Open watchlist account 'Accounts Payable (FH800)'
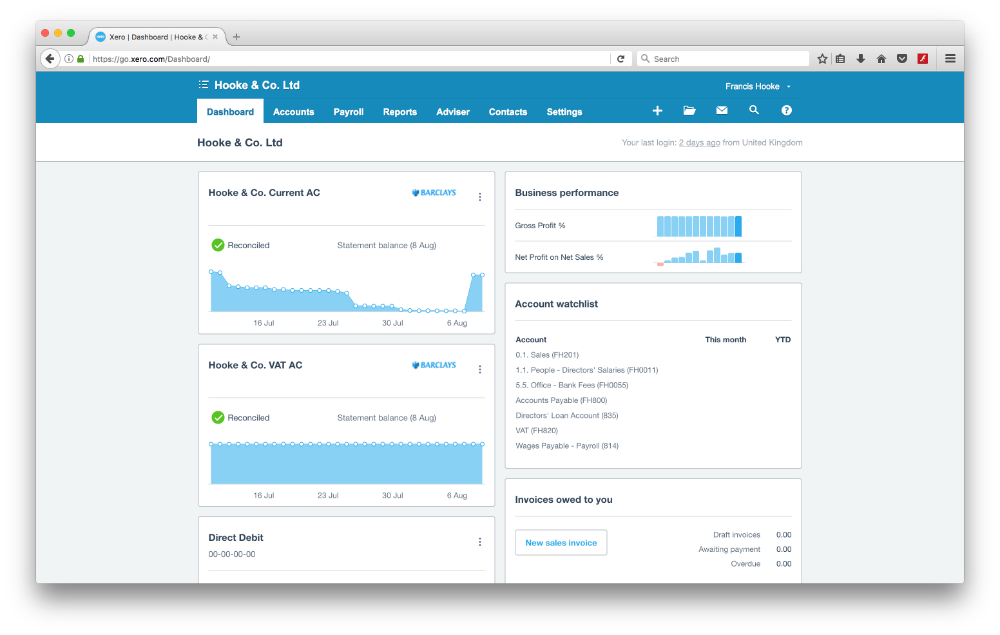 point(561,400)
